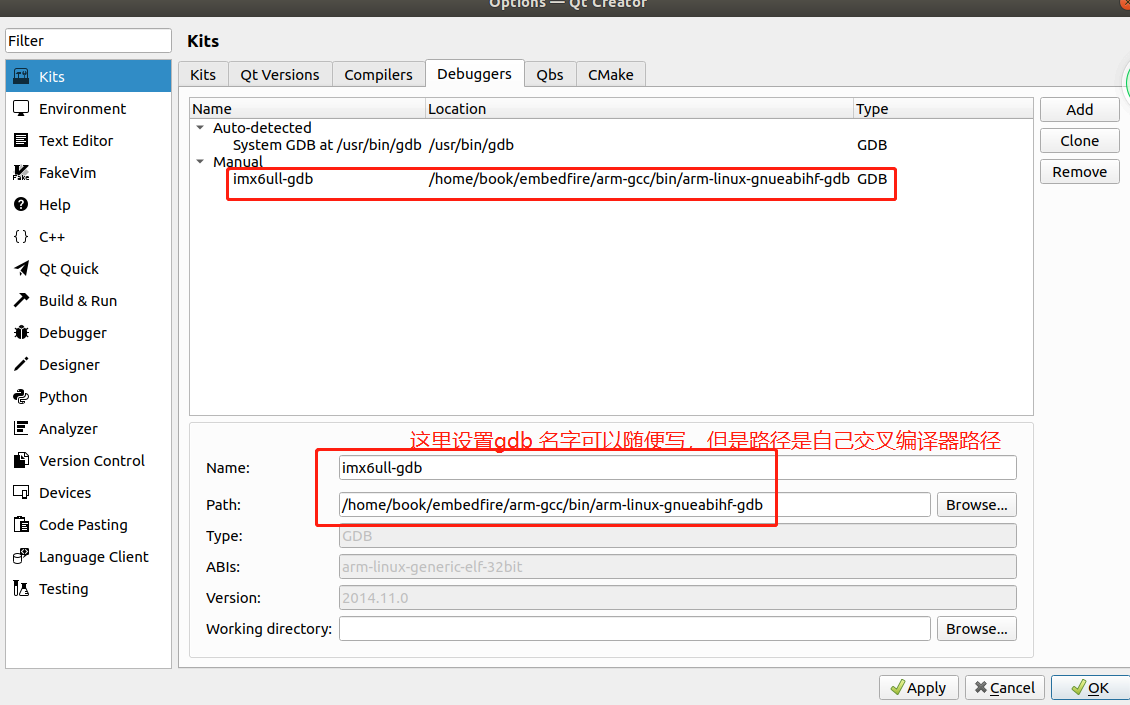The height and width of the screenshot is (705, 1130).
Task: Open Devices settings icon
Action: click(22, 492)
